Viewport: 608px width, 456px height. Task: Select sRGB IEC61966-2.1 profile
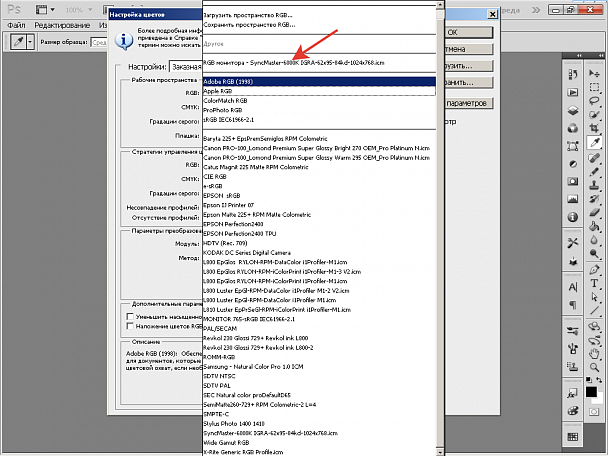click(320, 119)
